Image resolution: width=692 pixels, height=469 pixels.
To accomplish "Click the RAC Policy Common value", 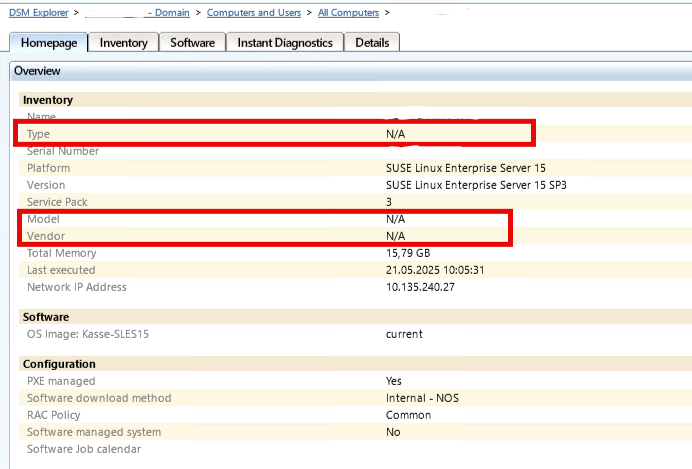I will click(x=408, y=415).
